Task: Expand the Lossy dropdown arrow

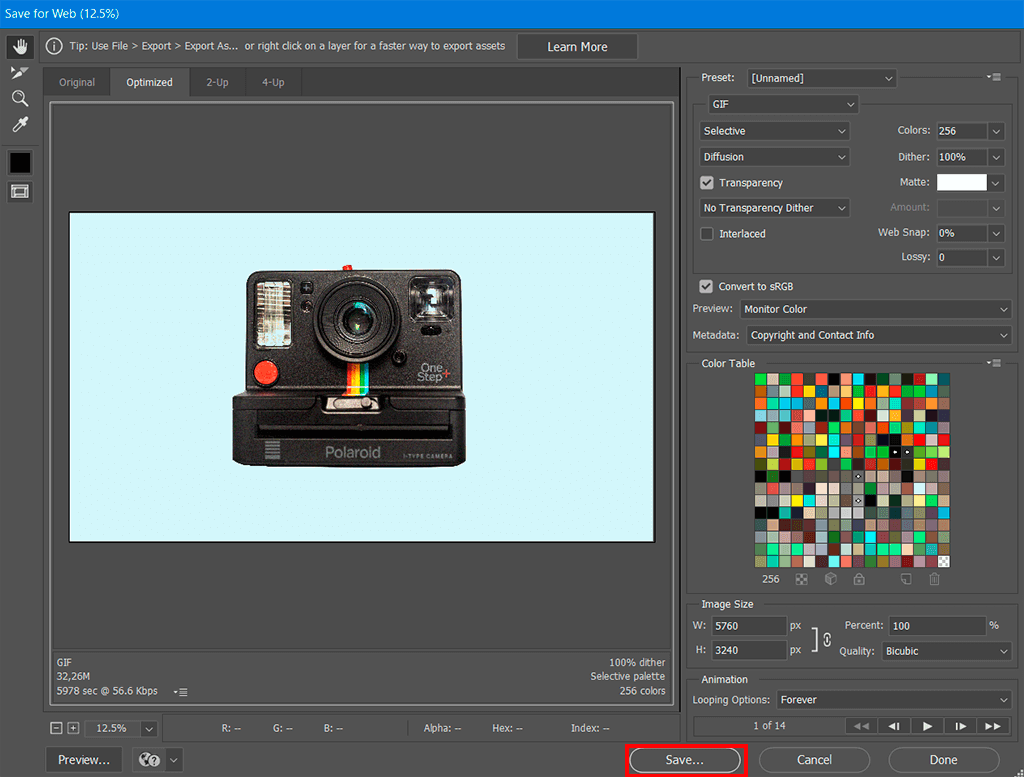Action: pos(996,258)
